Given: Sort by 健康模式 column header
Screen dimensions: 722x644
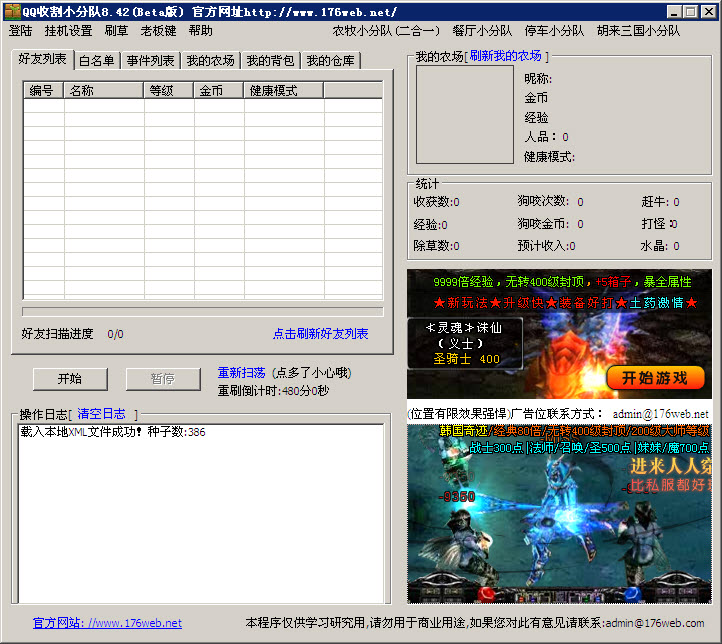Looking at the screenshot, I should point(283,90).
